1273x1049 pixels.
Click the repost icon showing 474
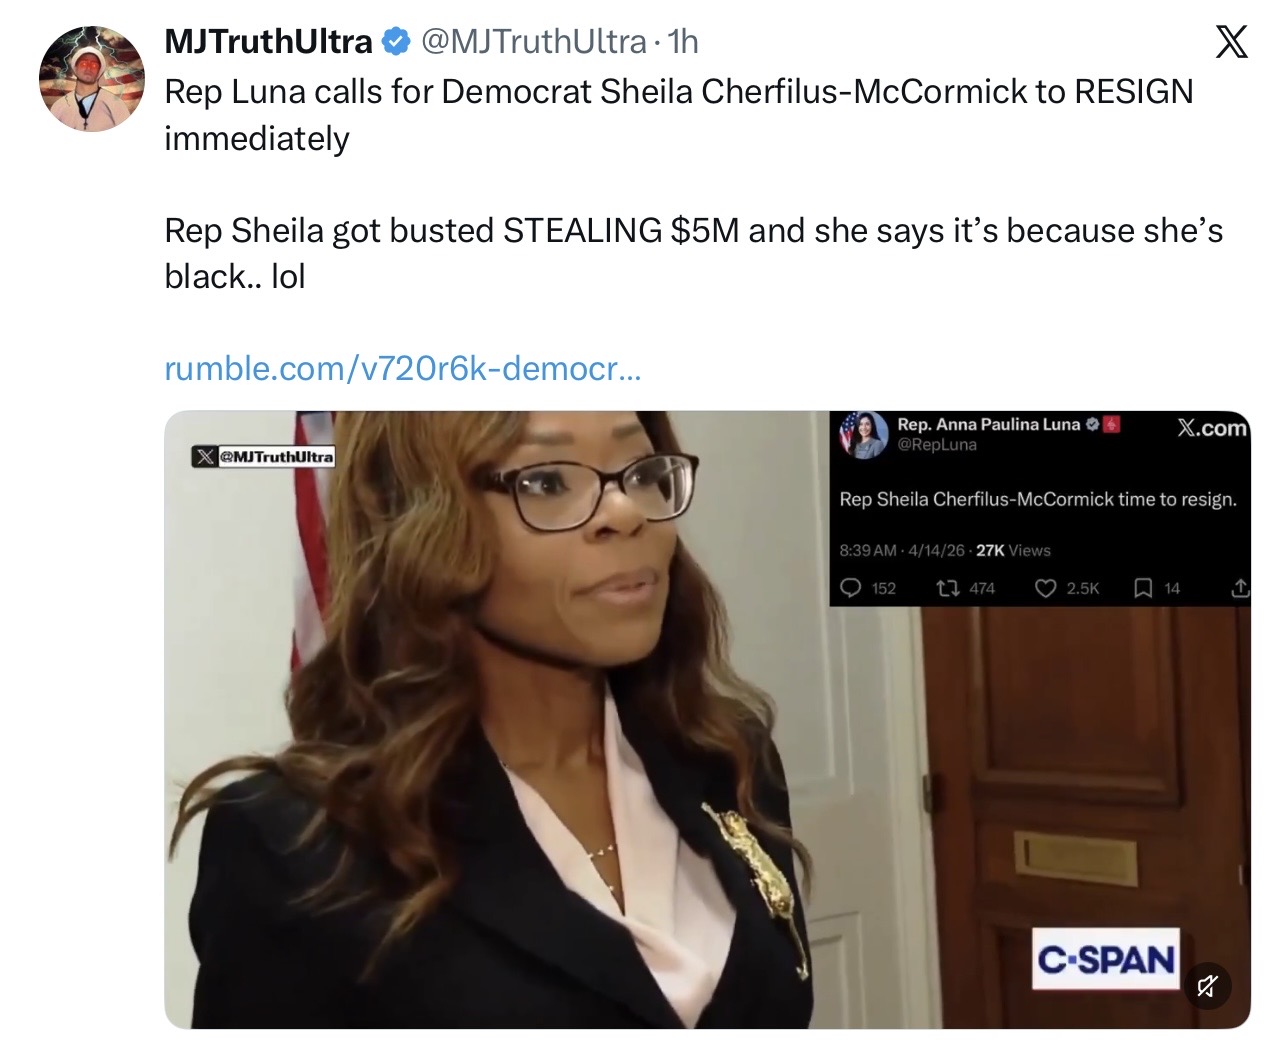[x=947, y=588]
